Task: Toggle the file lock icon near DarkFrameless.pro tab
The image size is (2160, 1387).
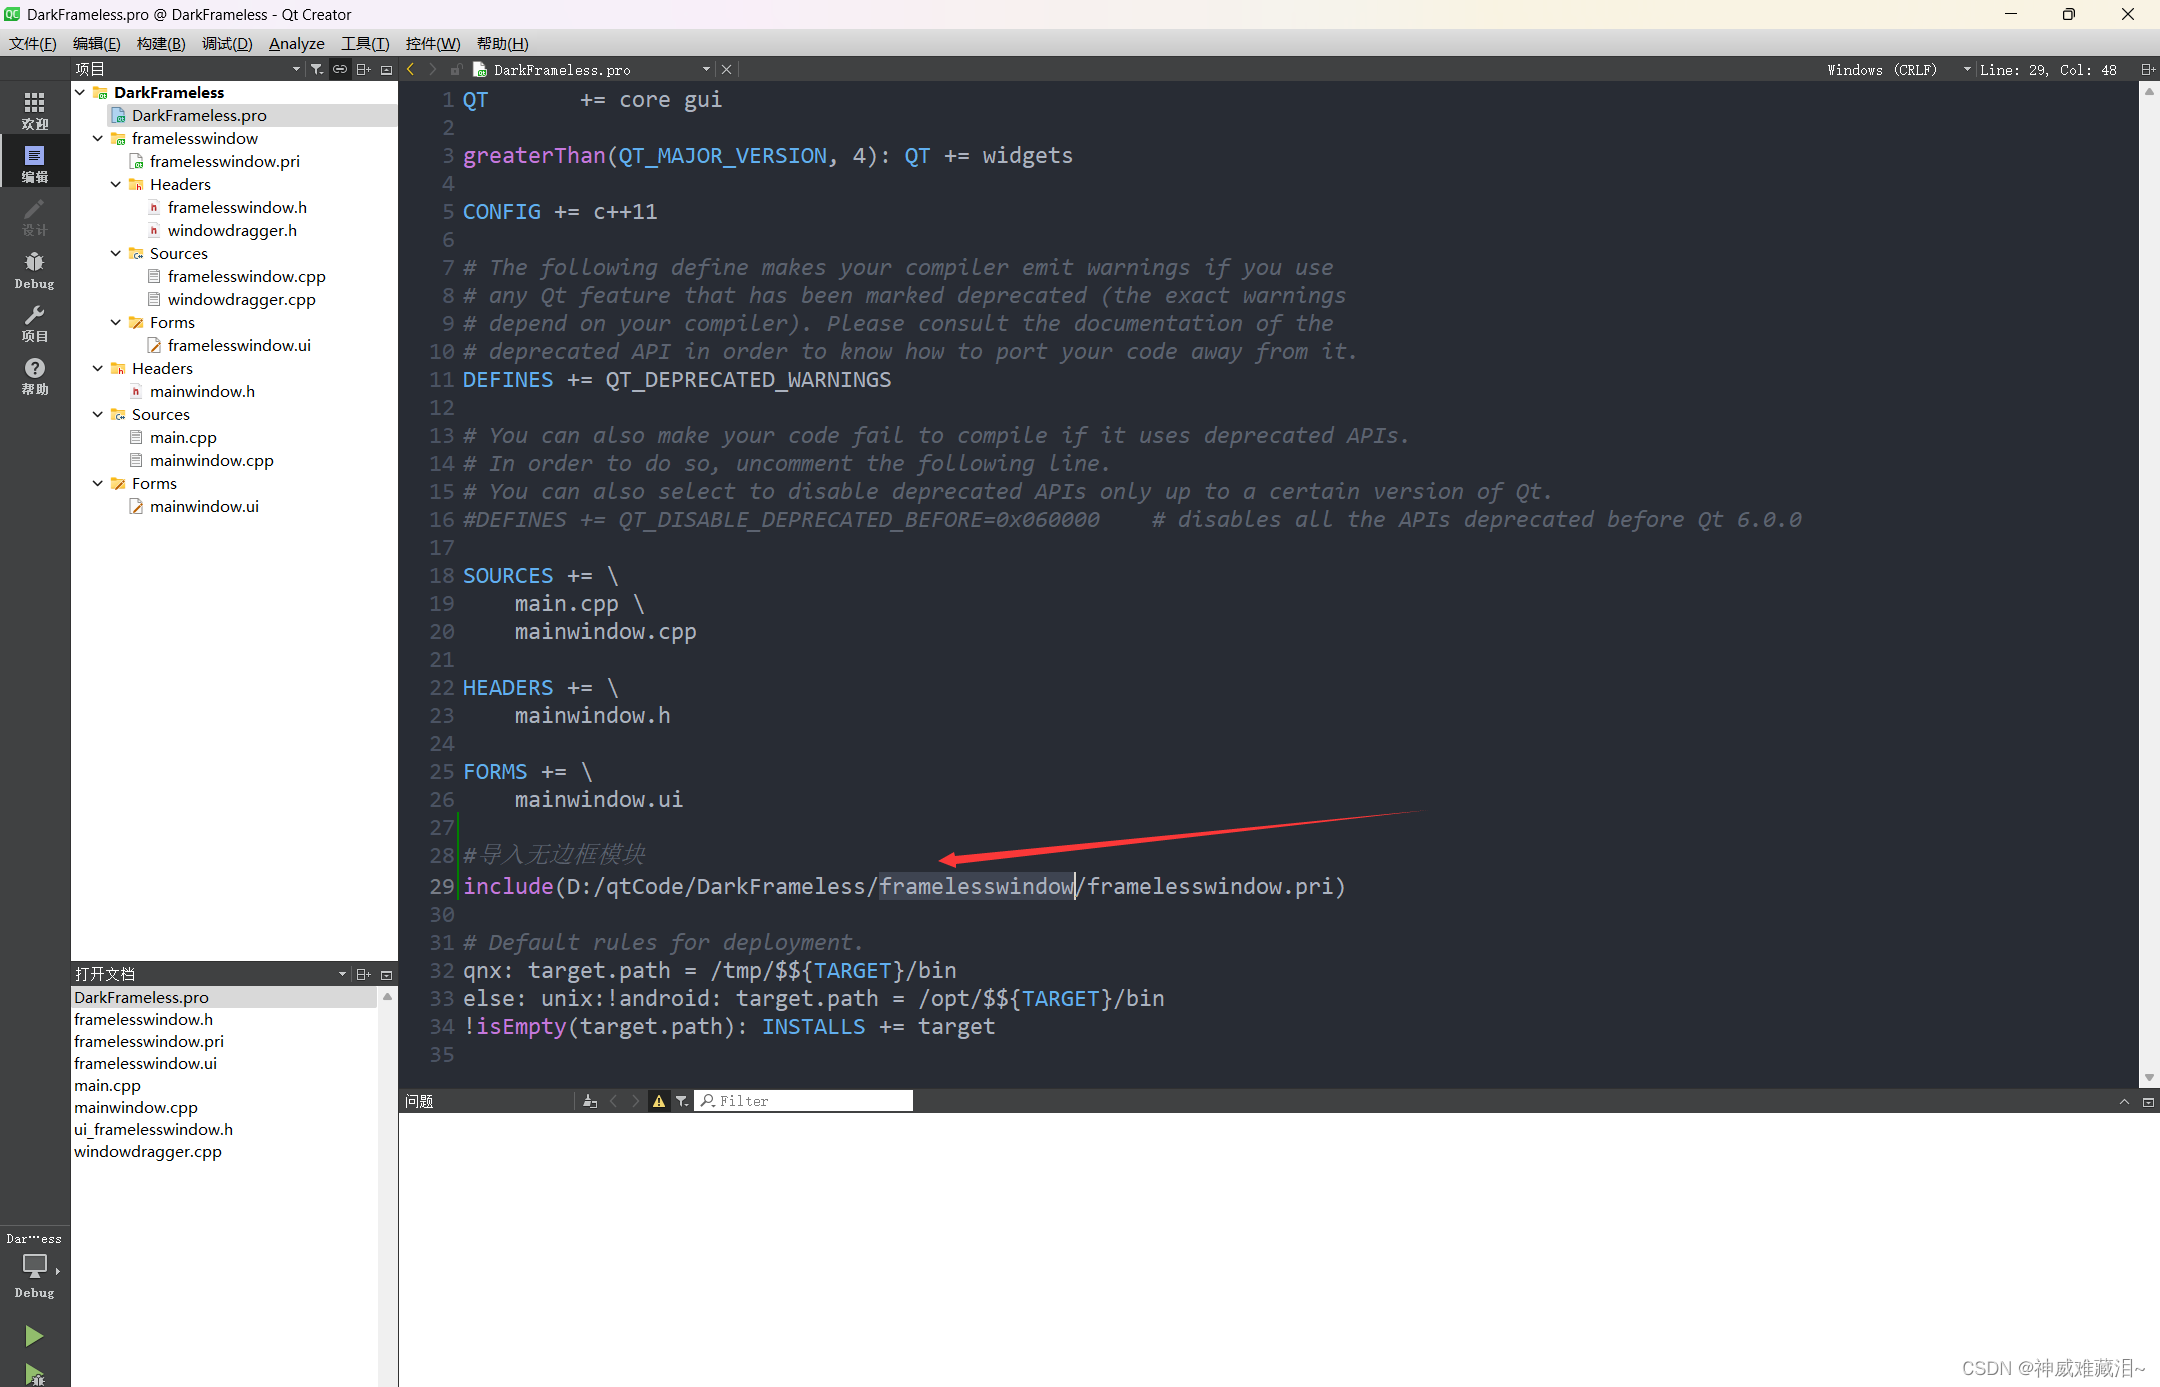Action: [x=456, y=69]
